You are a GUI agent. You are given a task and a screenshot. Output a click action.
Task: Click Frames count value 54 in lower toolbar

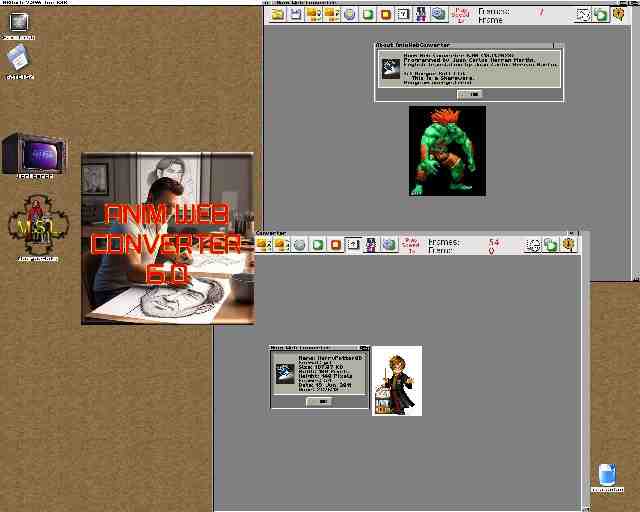(x=494, y=242)
